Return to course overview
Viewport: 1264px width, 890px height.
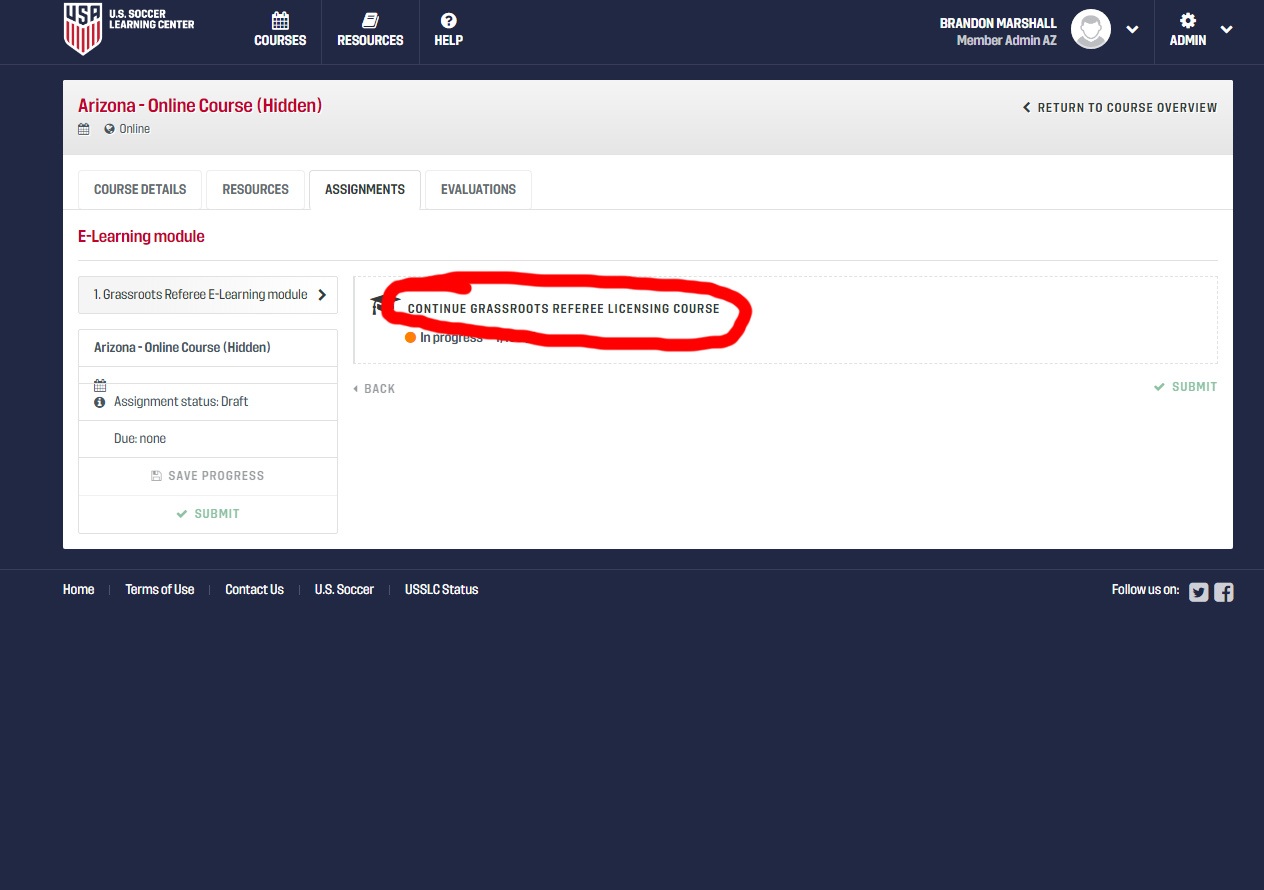pos(1120,107)
